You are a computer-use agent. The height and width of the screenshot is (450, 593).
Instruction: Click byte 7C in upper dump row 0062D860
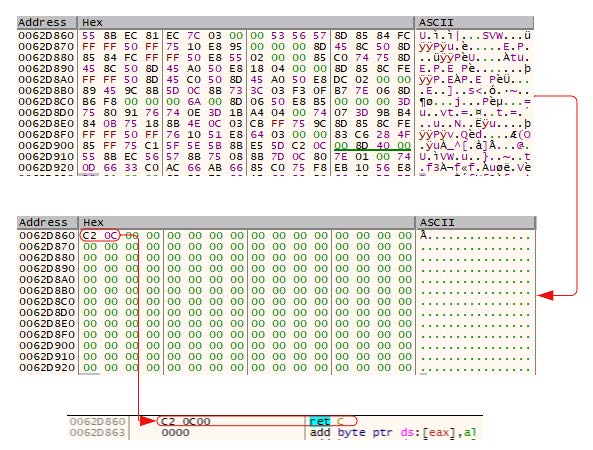tap(194, 36)
